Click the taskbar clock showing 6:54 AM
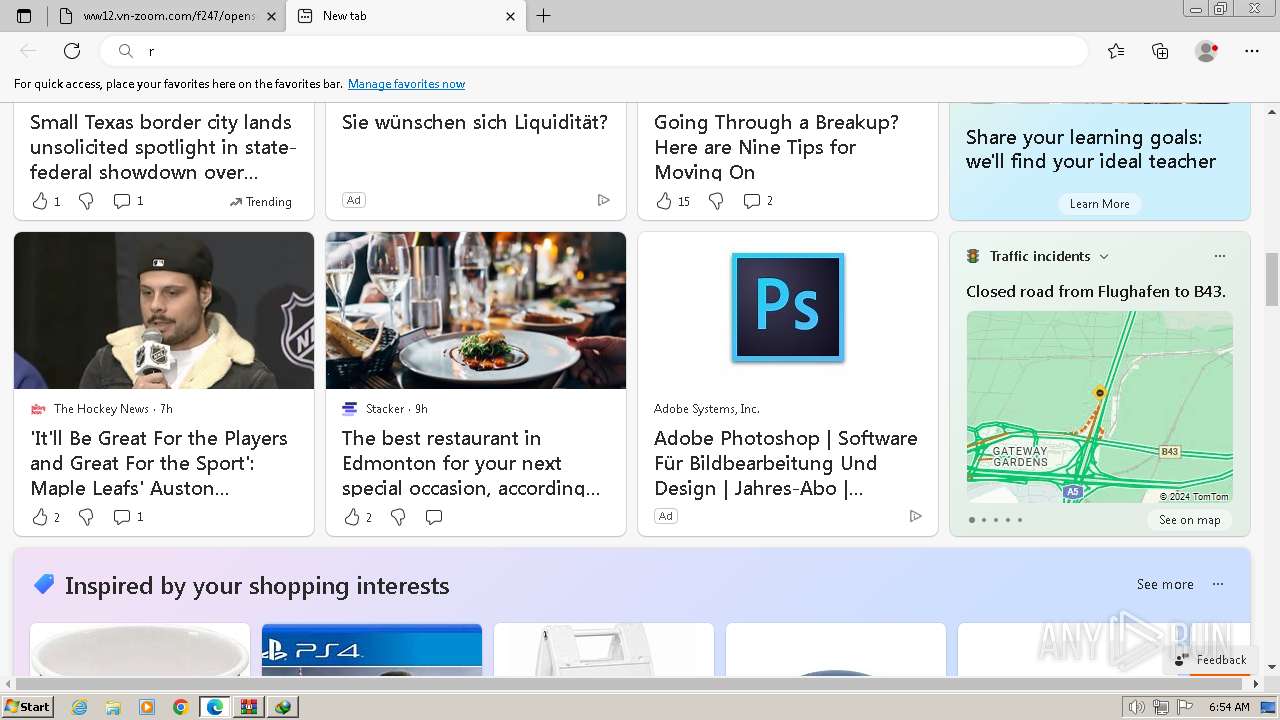The image size is (1280, 720). (1229, 707)
